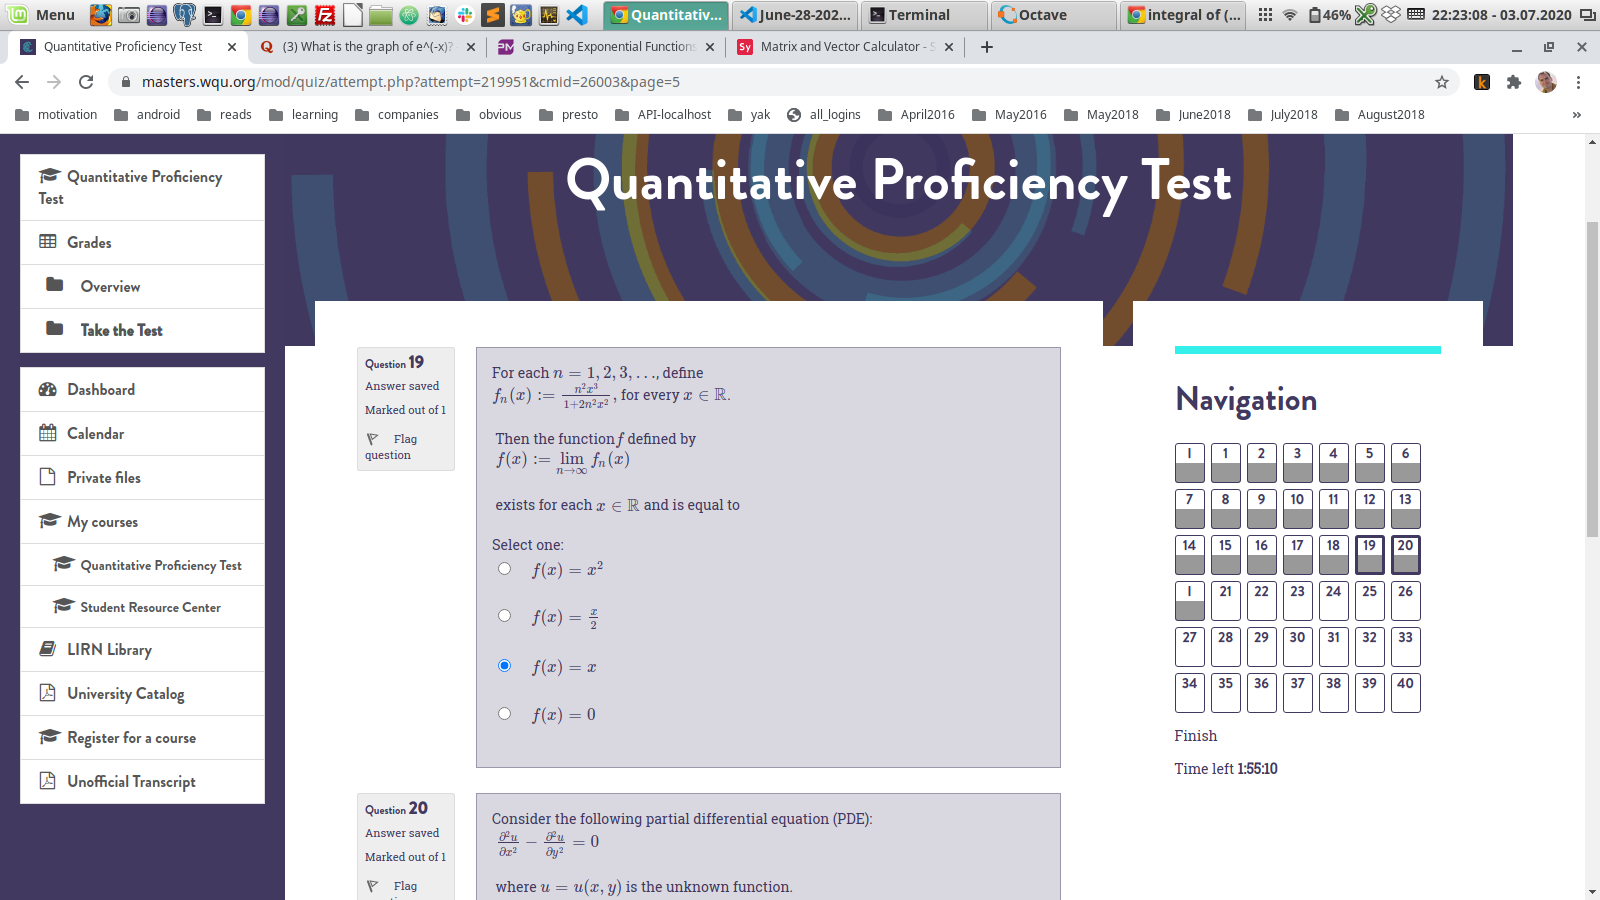Launch Firefox from the top panel
1600x900 pixels.
100,15
